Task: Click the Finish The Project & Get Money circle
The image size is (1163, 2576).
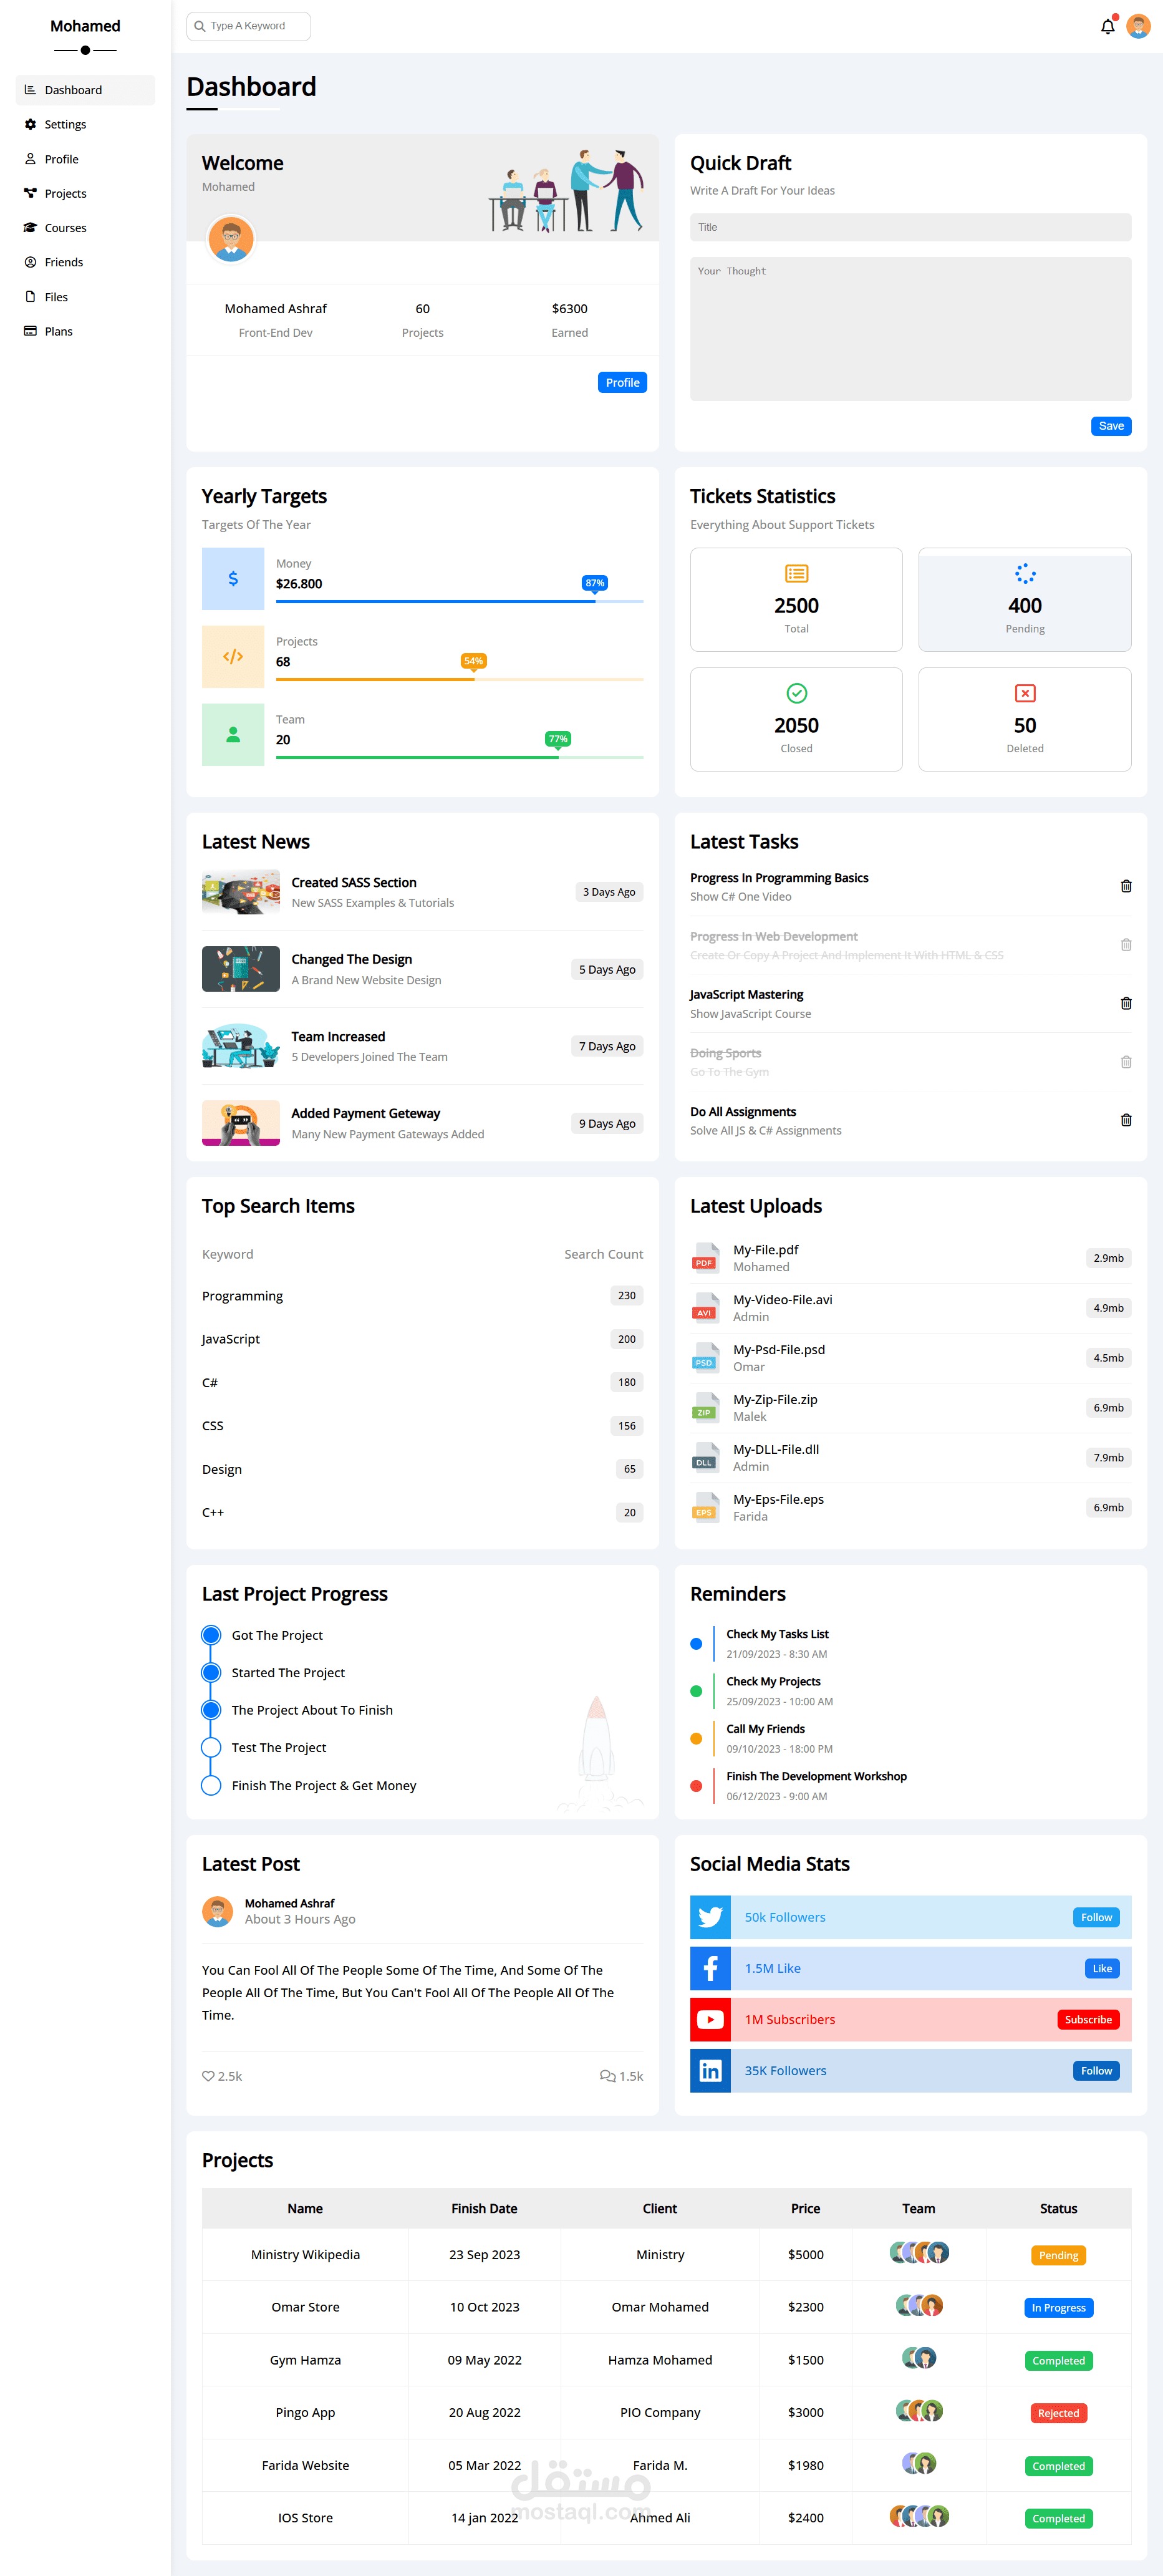Action: point(211,1785)
